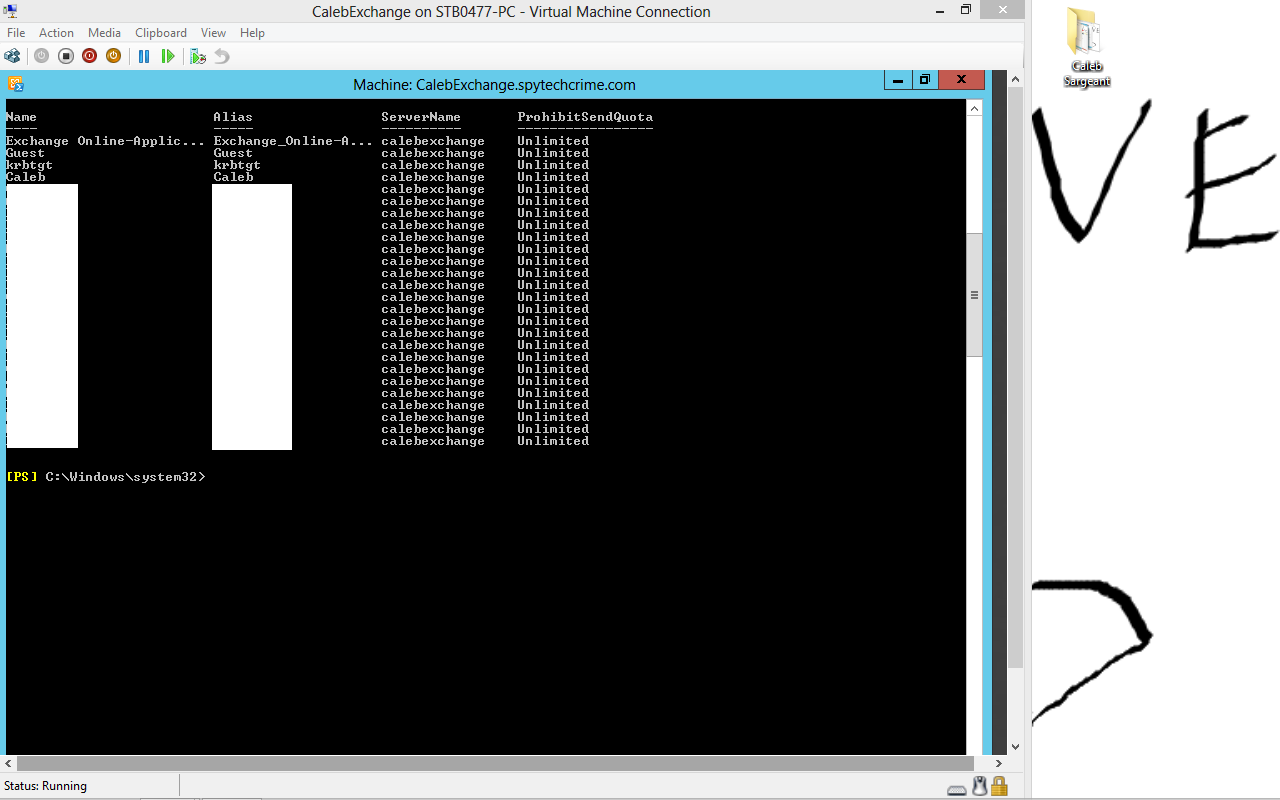Turn off the VM with the black stop button

[x=65, y=56]
